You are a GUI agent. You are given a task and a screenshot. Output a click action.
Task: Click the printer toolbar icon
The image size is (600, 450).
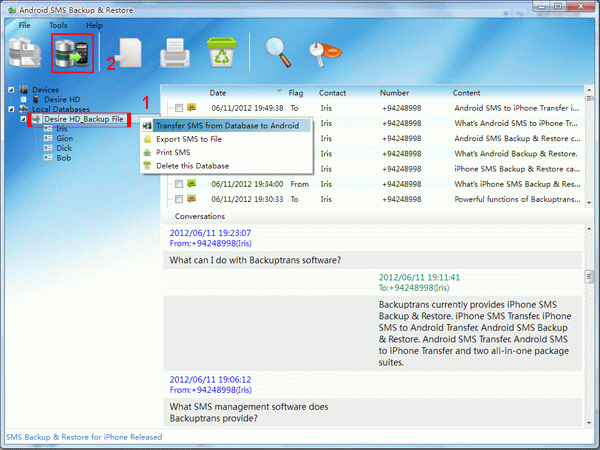pos(175,53)
